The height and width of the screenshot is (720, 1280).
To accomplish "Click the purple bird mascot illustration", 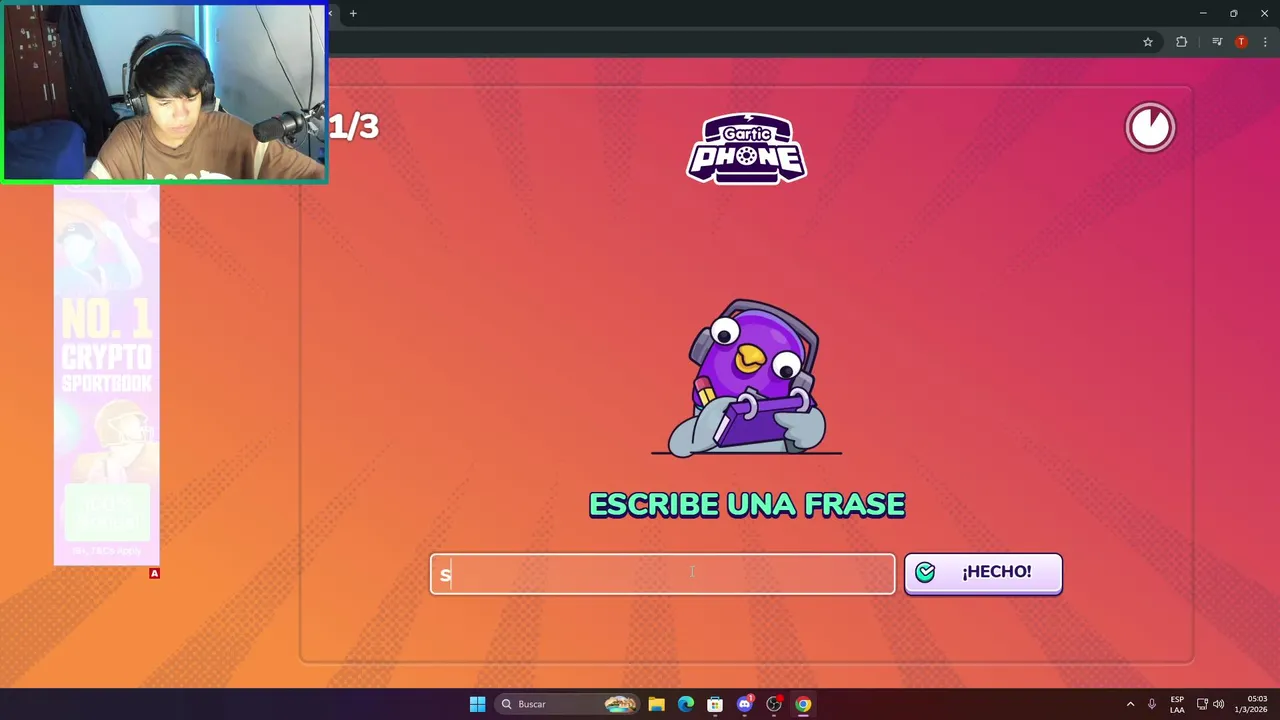I will (x=747, y=378).
